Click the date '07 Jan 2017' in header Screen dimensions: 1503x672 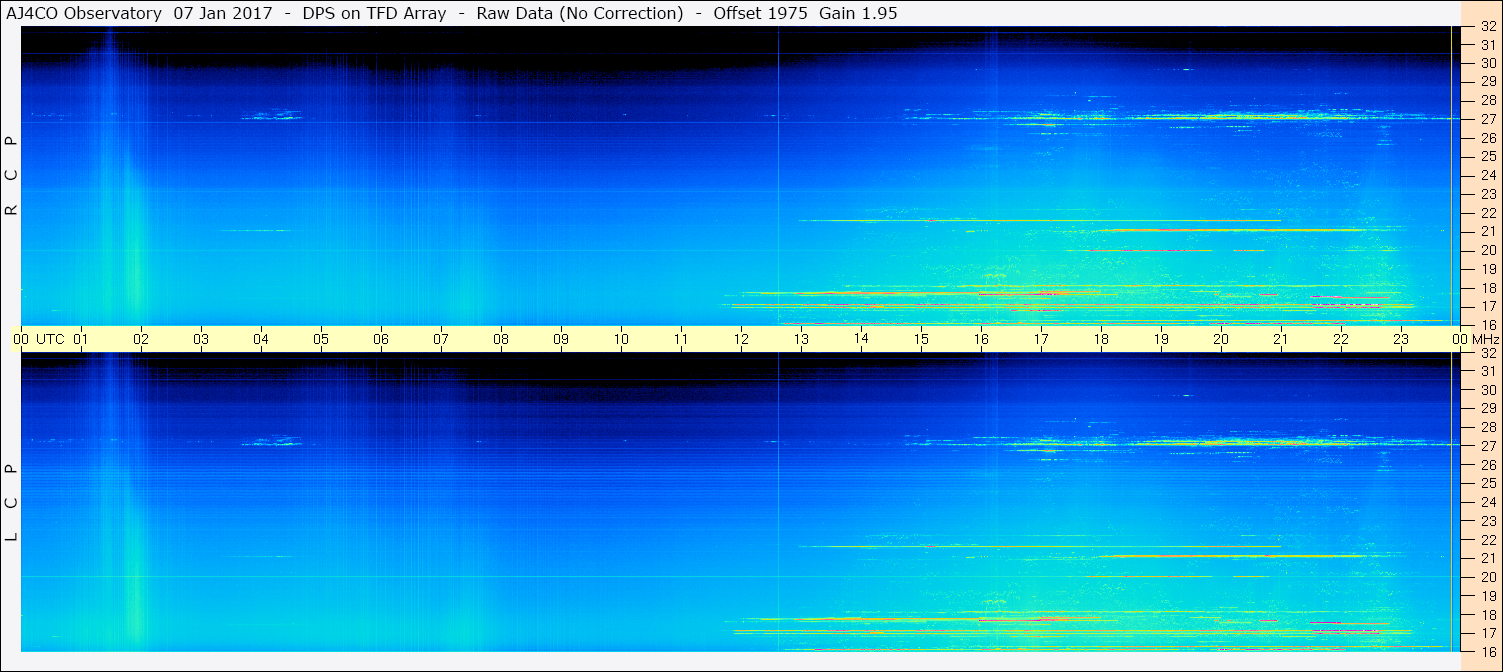223,14
